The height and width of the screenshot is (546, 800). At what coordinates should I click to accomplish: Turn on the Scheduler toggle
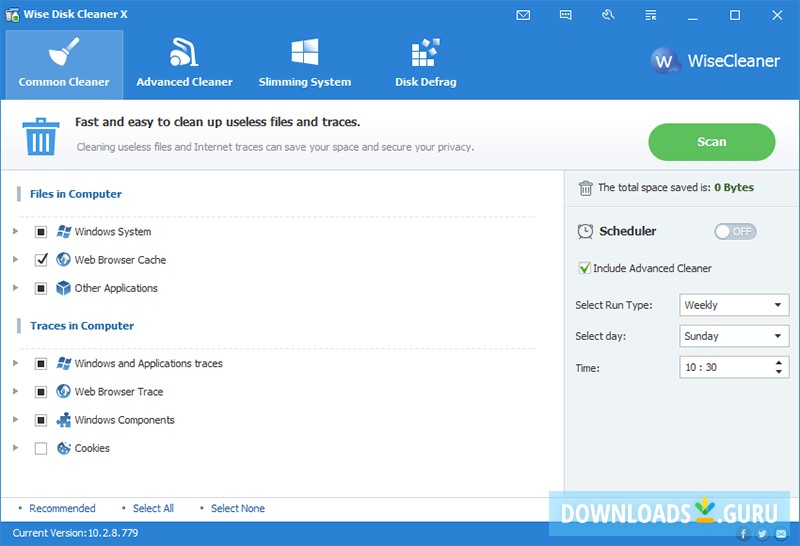pyautogui.click(x=735, y=231)
